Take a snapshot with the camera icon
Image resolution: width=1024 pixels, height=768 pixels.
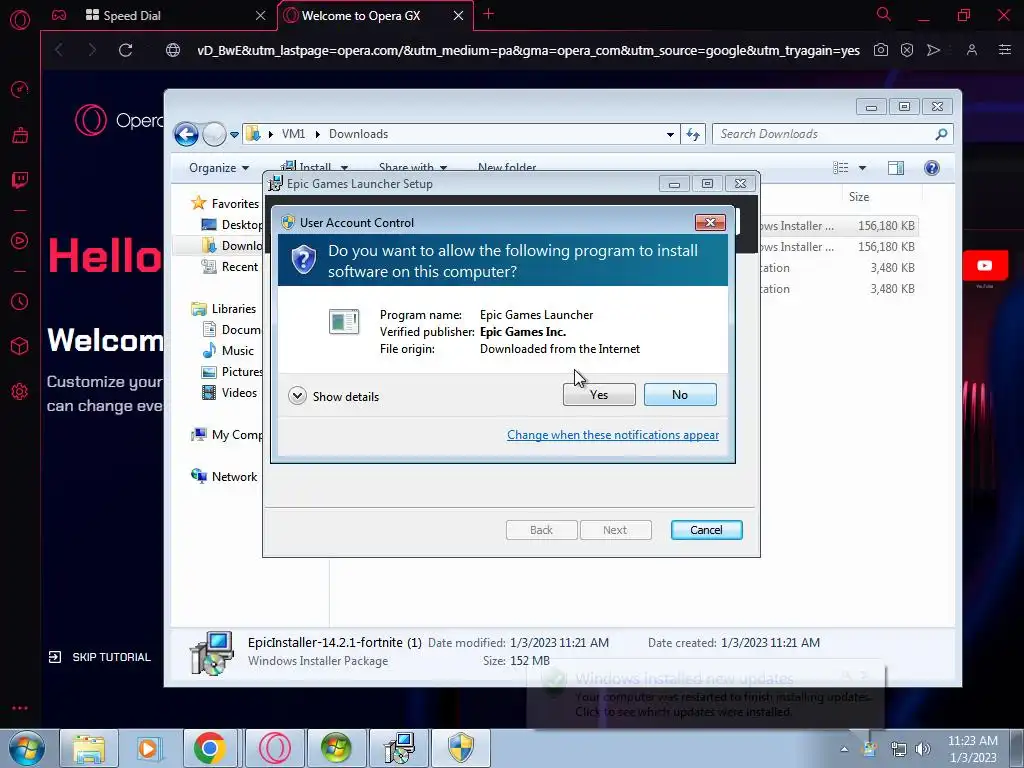[x=880, y=50]
